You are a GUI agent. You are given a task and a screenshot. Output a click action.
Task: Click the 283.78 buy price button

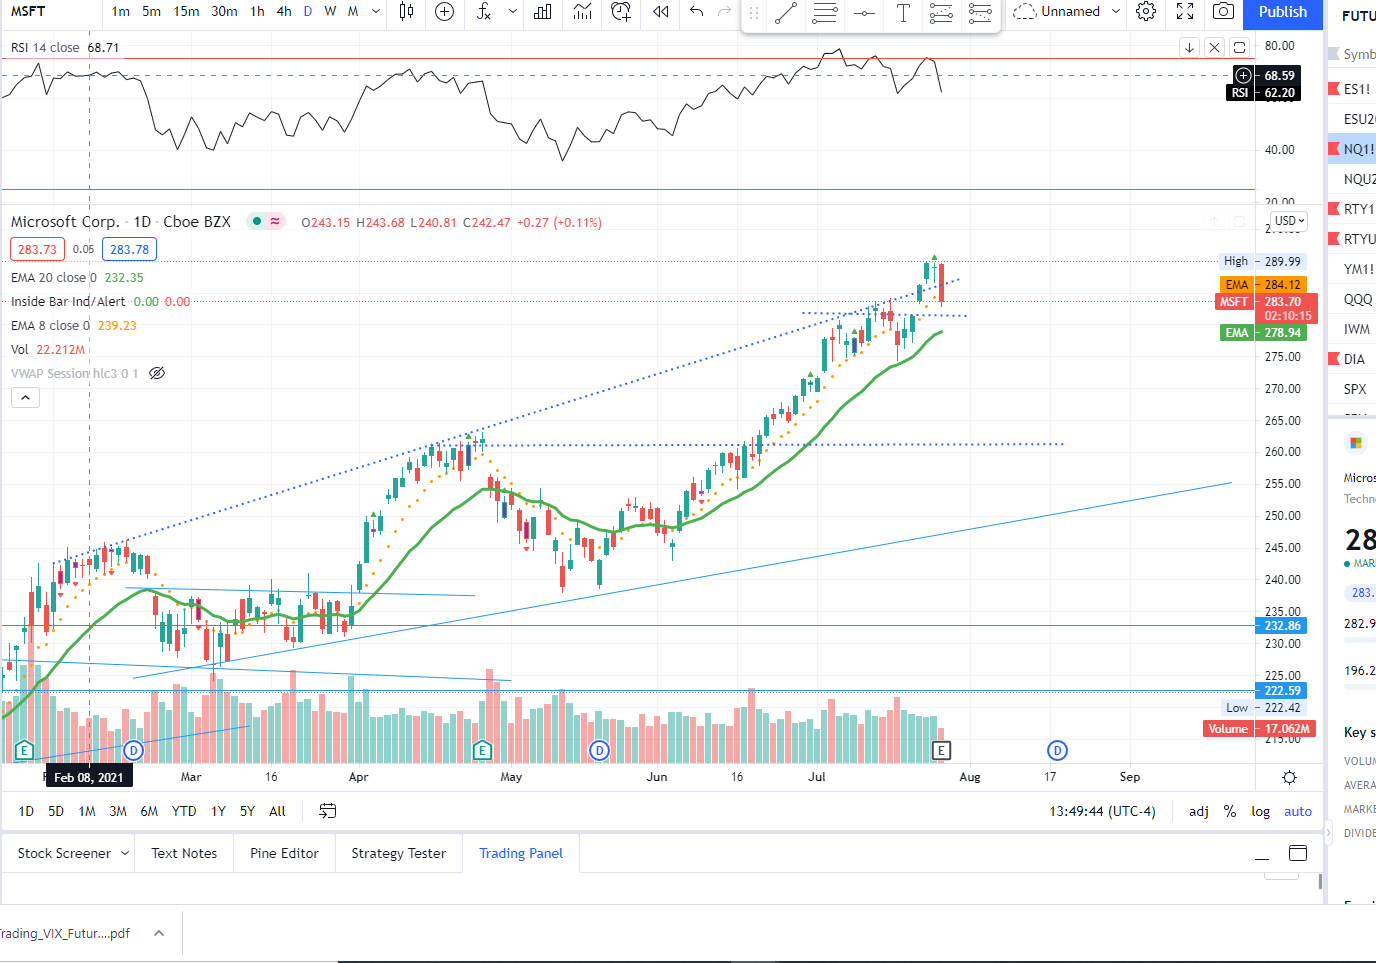pyautogui.click(x=129, y=249)
